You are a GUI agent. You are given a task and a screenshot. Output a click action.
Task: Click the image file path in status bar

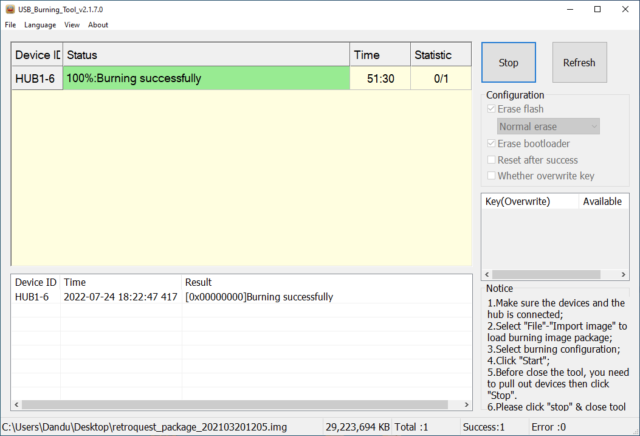pos(144,427)
